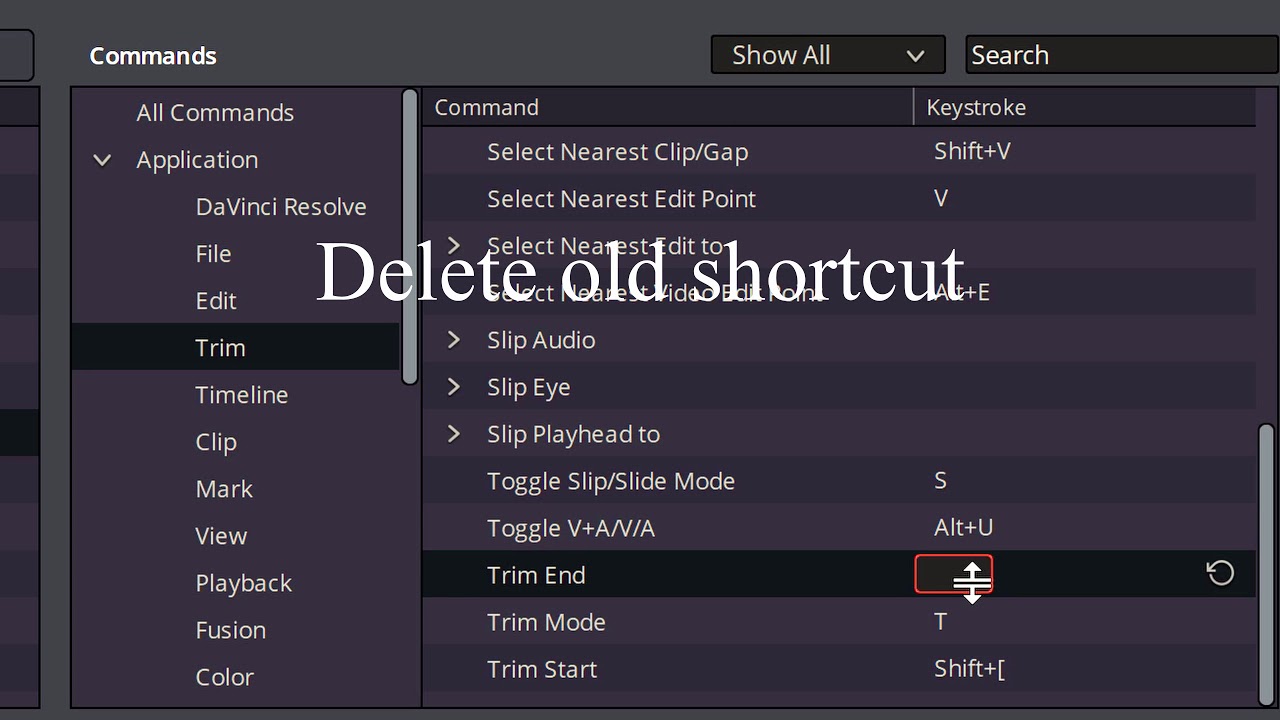Click the Trim Start keystroke Shift+[
This screenshot has width=1280, height=720.
969,669
